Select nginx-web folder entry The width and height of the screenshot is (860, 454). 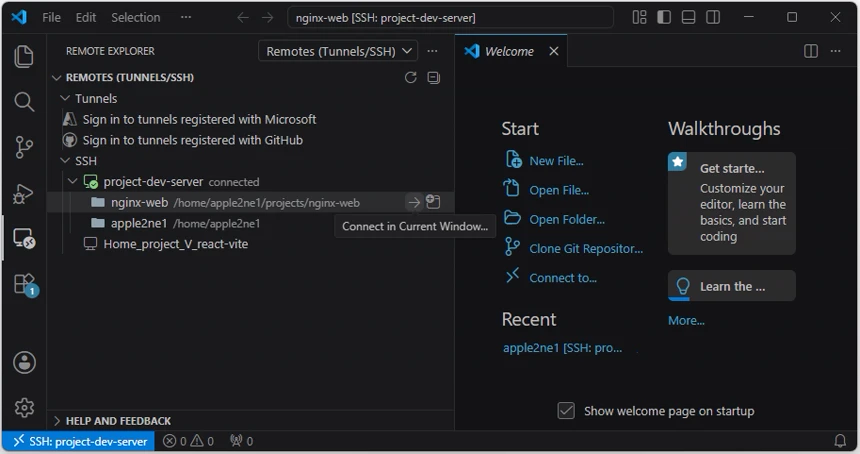[x=251, y=202]
